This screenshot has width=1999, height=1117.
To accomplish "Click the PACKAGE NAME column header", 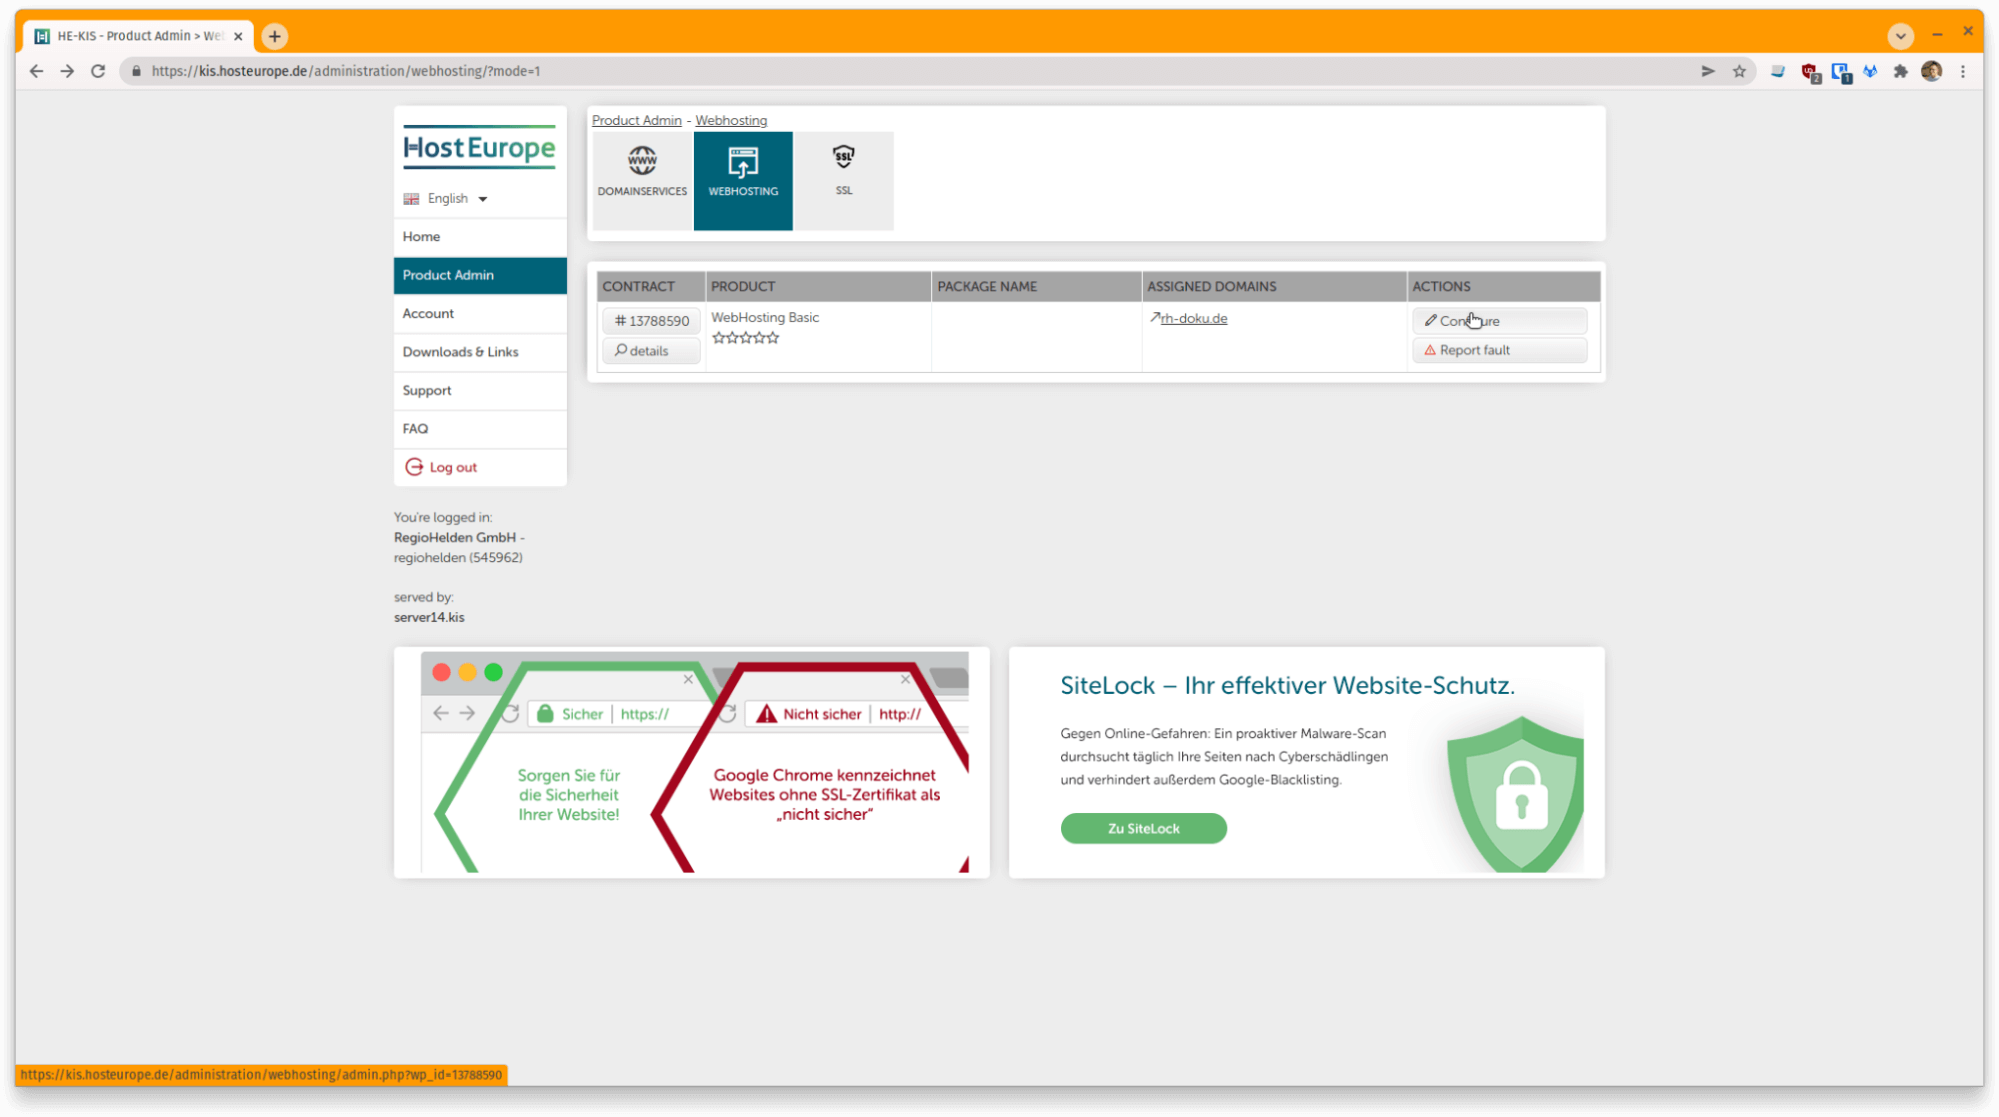I will tap(1036, 286).
